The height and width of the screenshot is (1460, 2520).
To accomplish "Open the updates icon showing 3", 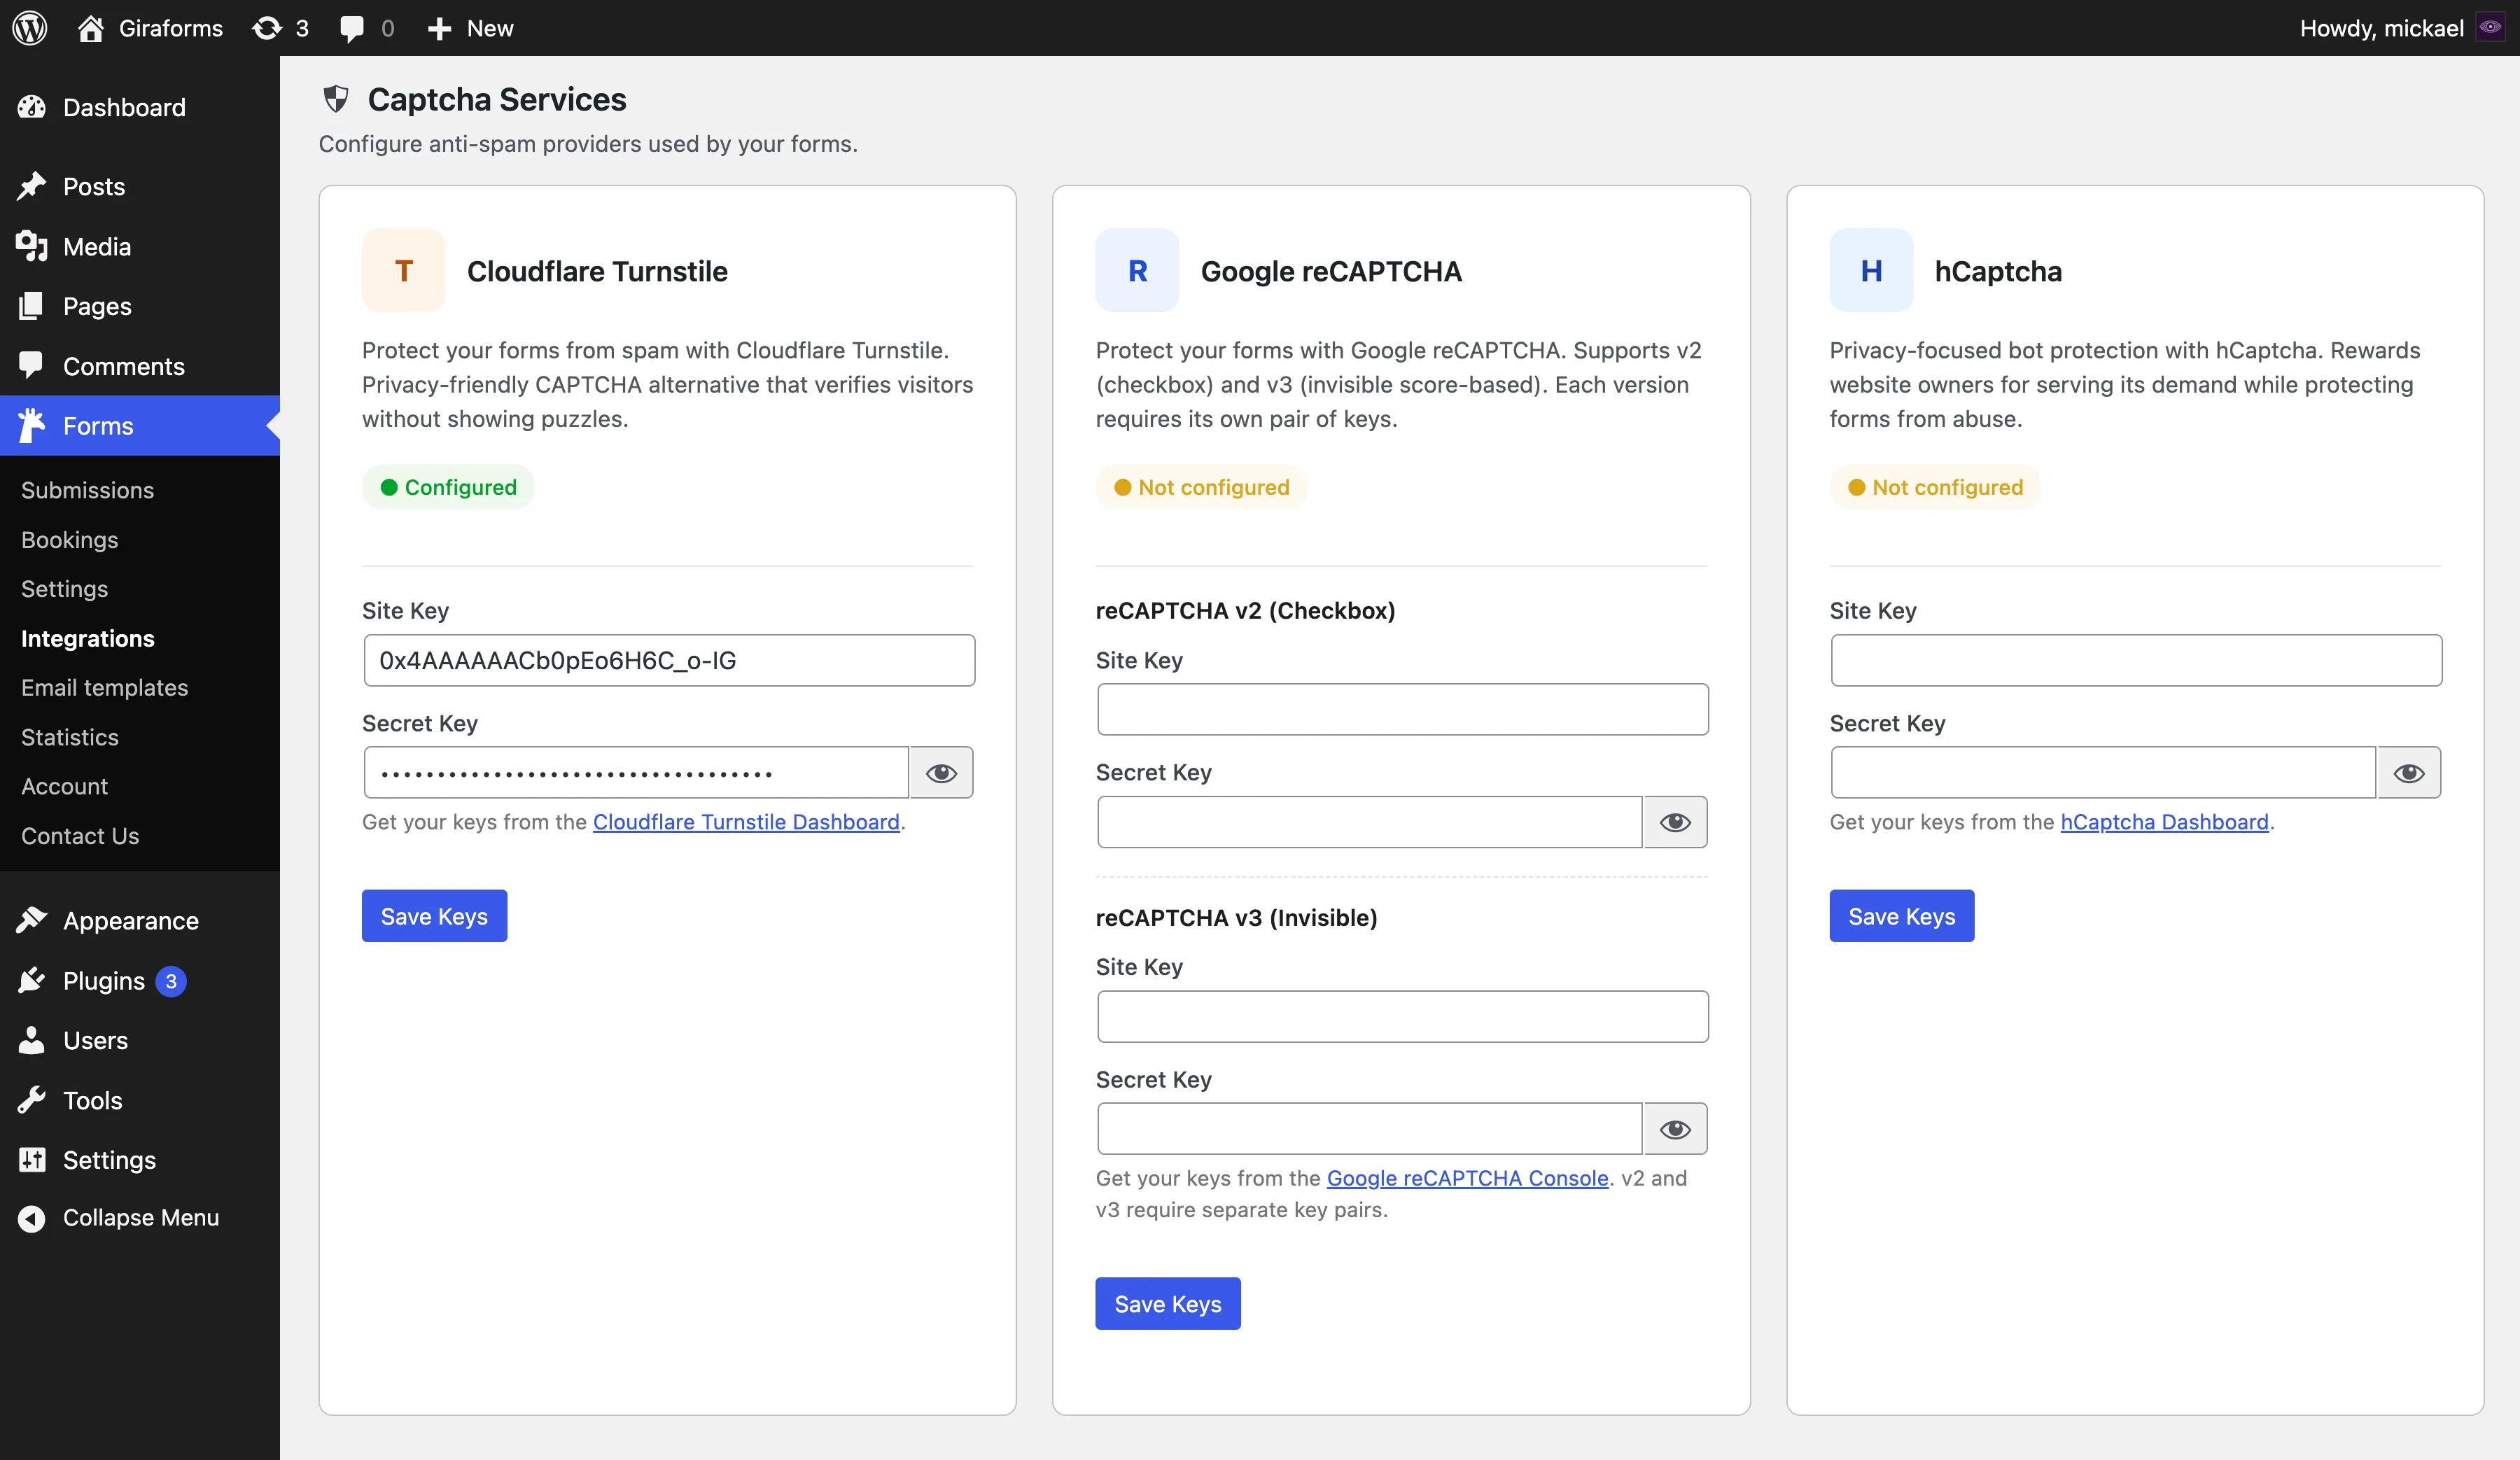I will point(268,27).
